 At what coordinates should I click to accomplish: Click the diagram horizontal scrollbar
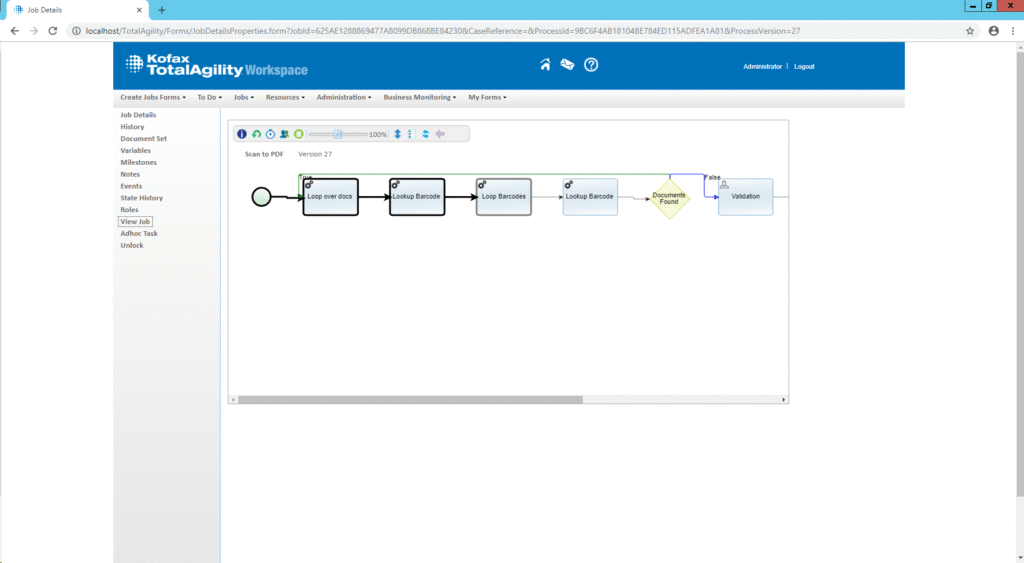coord(410,399)
